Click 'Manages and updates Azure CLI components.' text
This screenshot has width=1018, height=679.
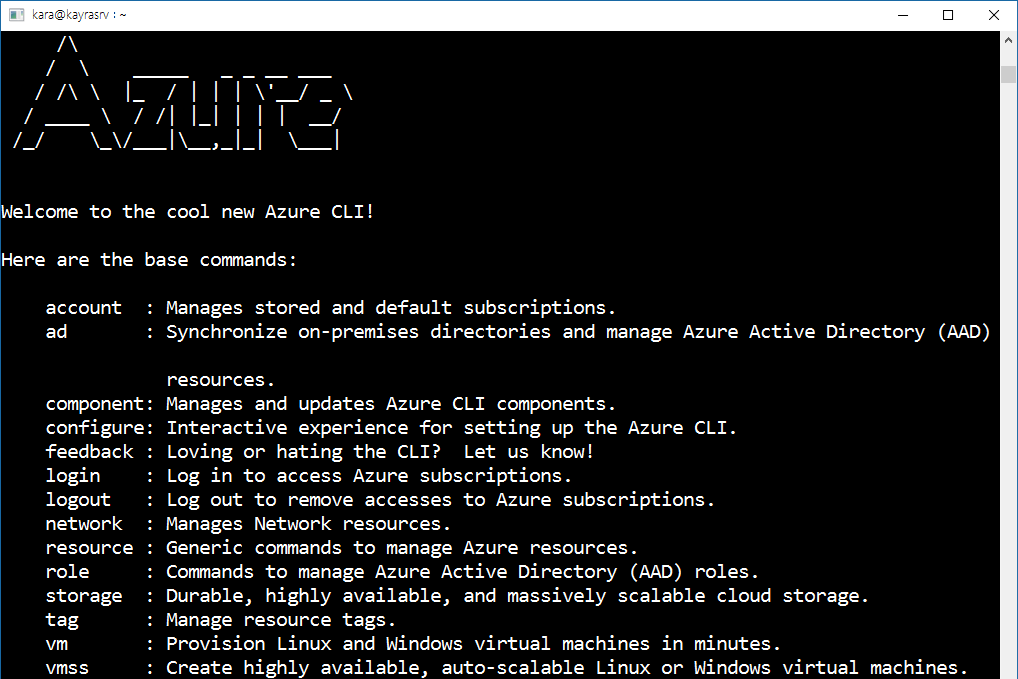(390, 404)
